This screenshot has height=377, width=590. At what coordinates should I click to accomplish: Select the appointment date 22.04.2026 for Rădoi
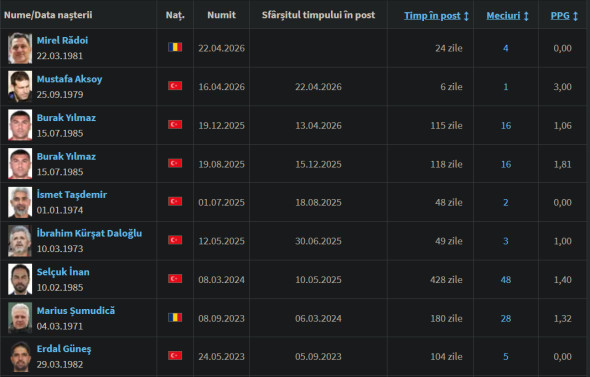pos(221,48)
